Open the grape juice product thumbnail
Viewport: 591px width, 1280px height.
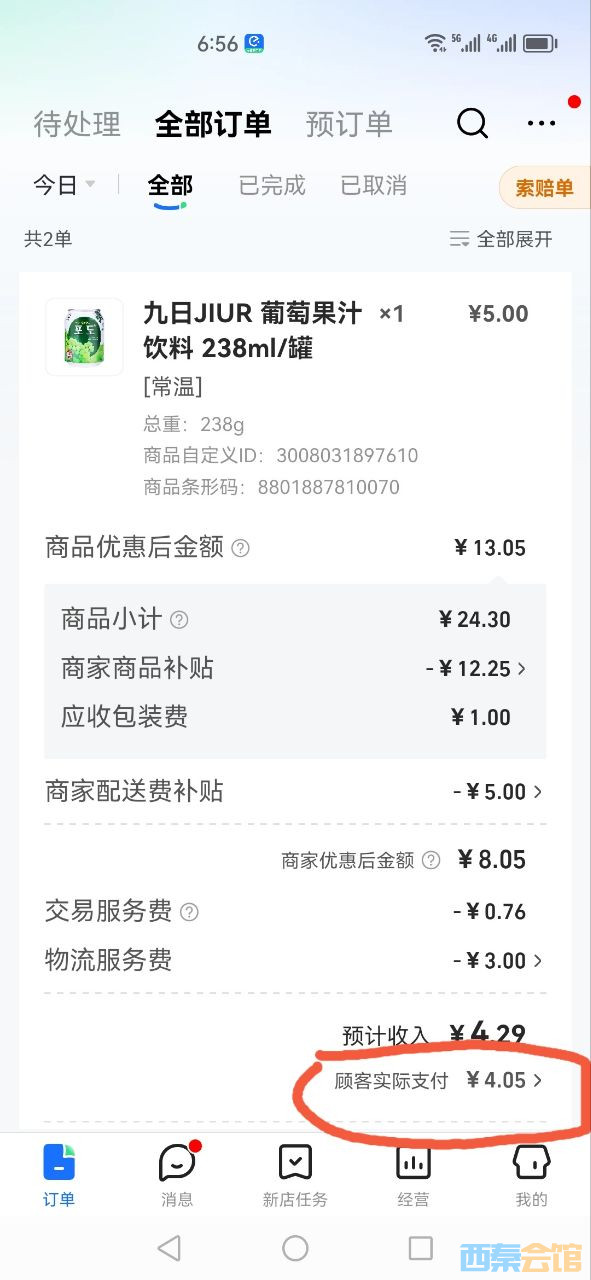point(84,337)
